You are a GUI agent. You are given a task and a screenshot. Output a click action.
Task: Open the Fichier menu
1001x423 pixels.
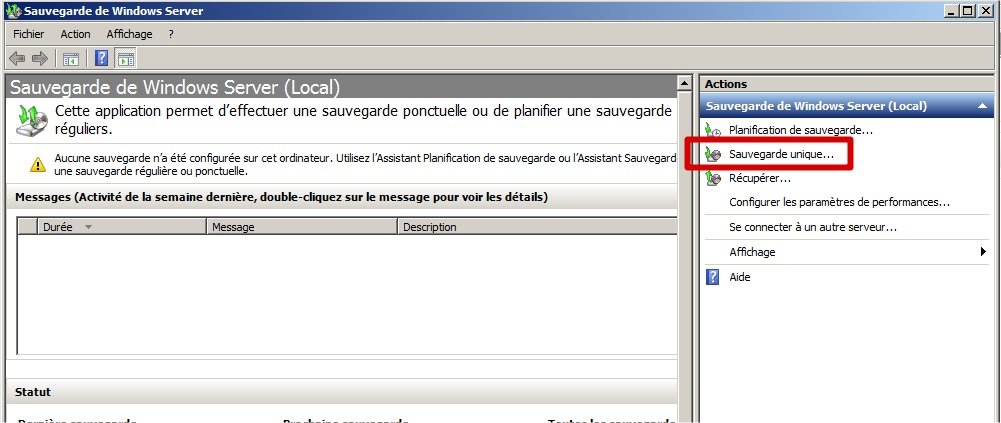coord(29,34)
